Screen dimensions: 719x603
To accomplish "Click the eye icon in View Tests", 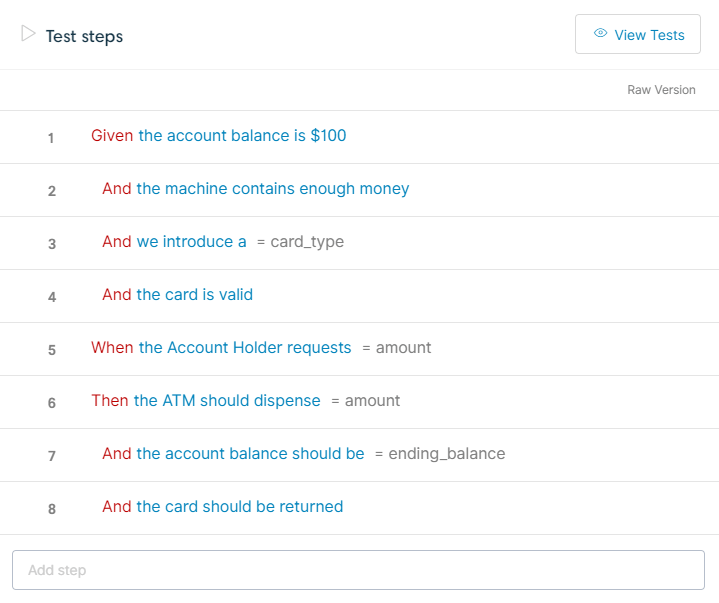I will (x=600, y=34).
